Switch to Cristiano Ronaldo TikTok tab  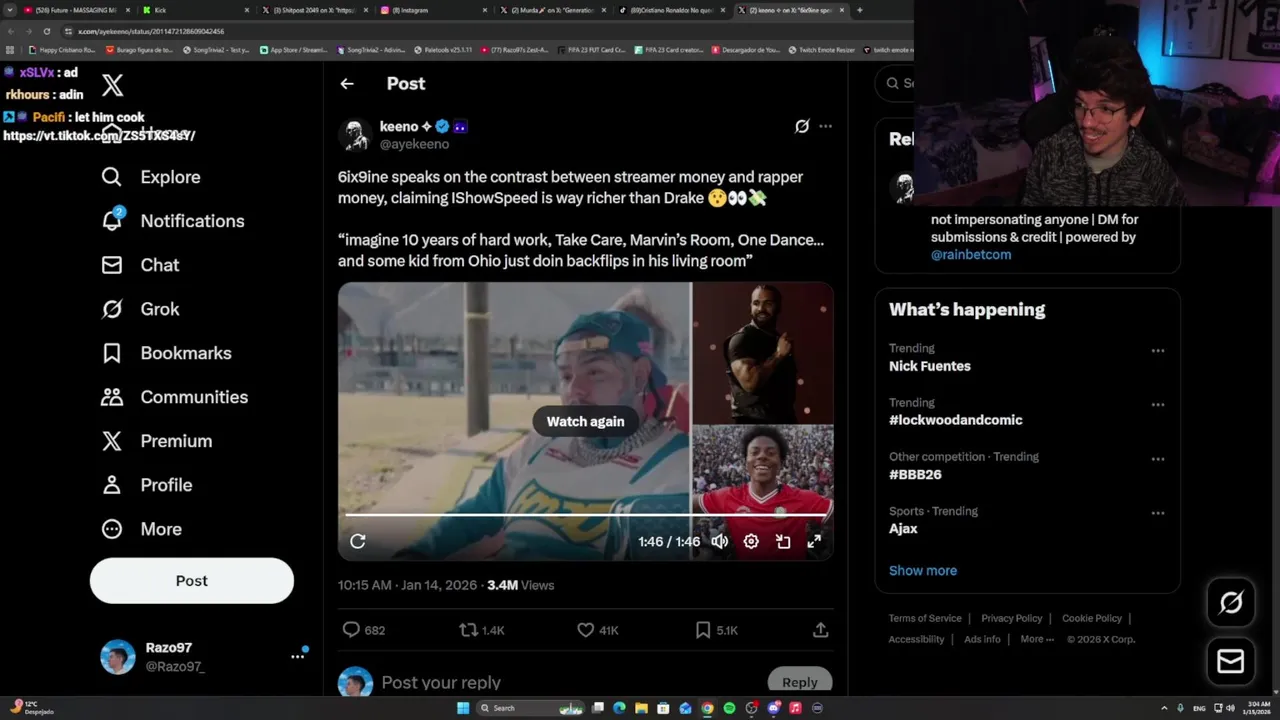pos(671,10)
